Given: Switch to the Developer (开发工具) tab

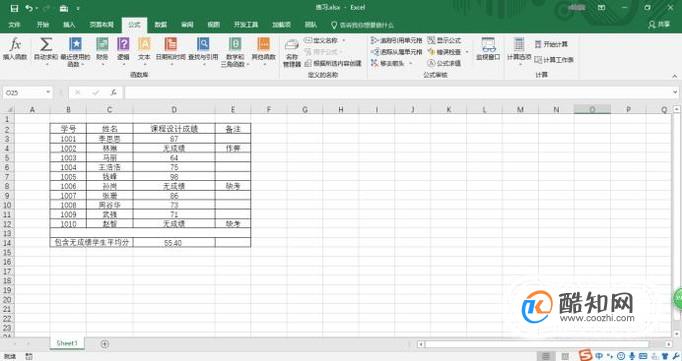Looking at the screenshot, I should [x=246, y=25].
